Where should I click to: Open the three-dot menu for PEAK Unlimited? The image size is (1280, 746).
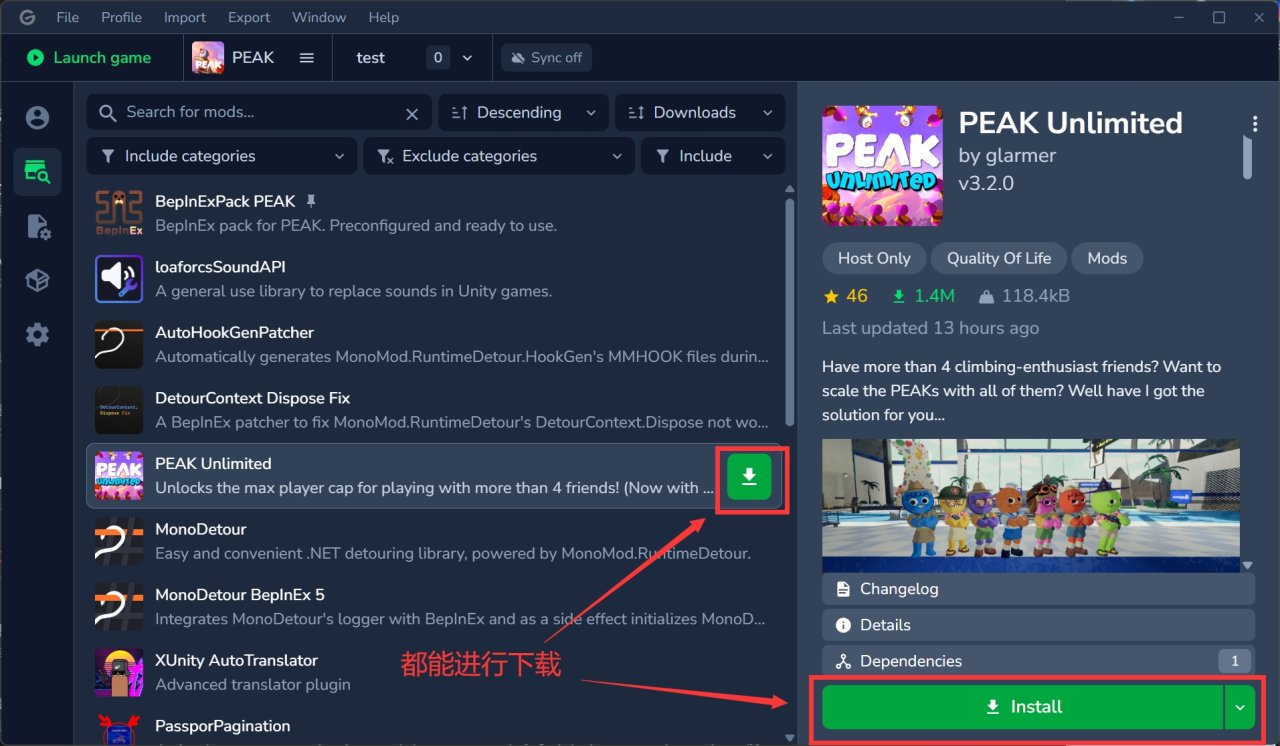pyautogui.click(x=1255, y=124)
